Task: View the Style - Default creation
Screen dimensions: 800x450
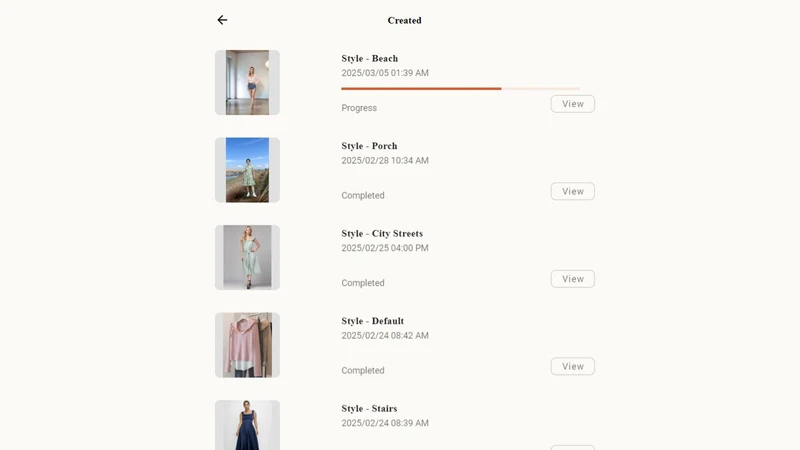Action: tap(572, 366)
